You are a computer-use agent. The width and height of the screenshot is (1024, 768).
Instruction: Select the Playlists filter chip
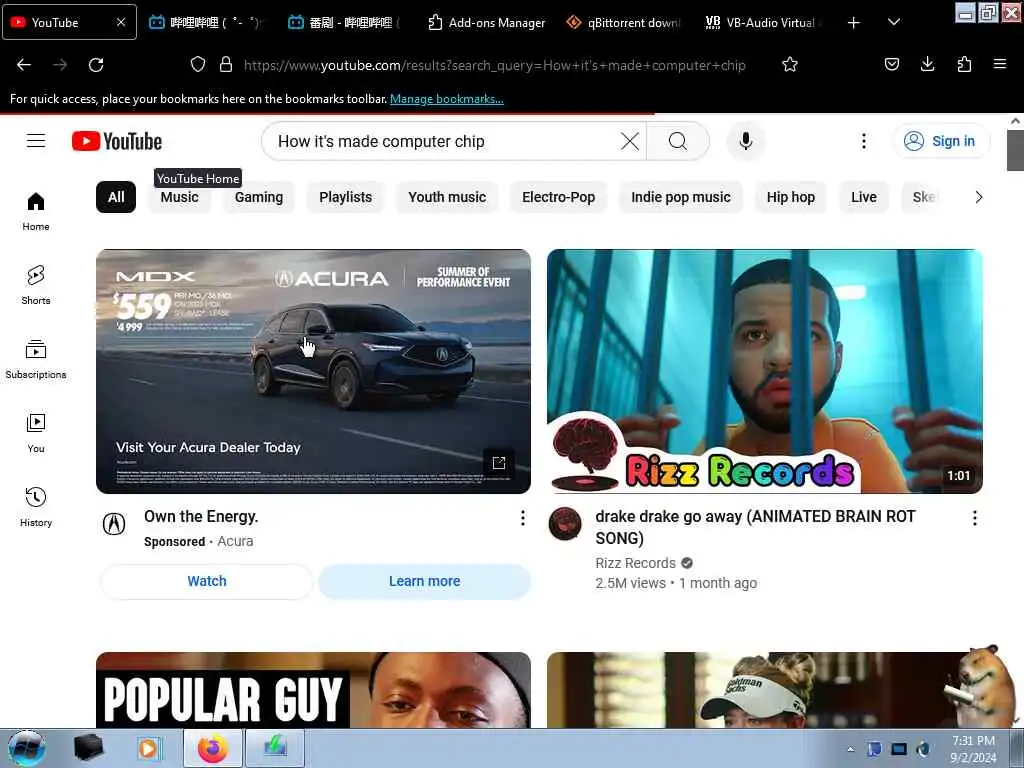tap(345, 197)
